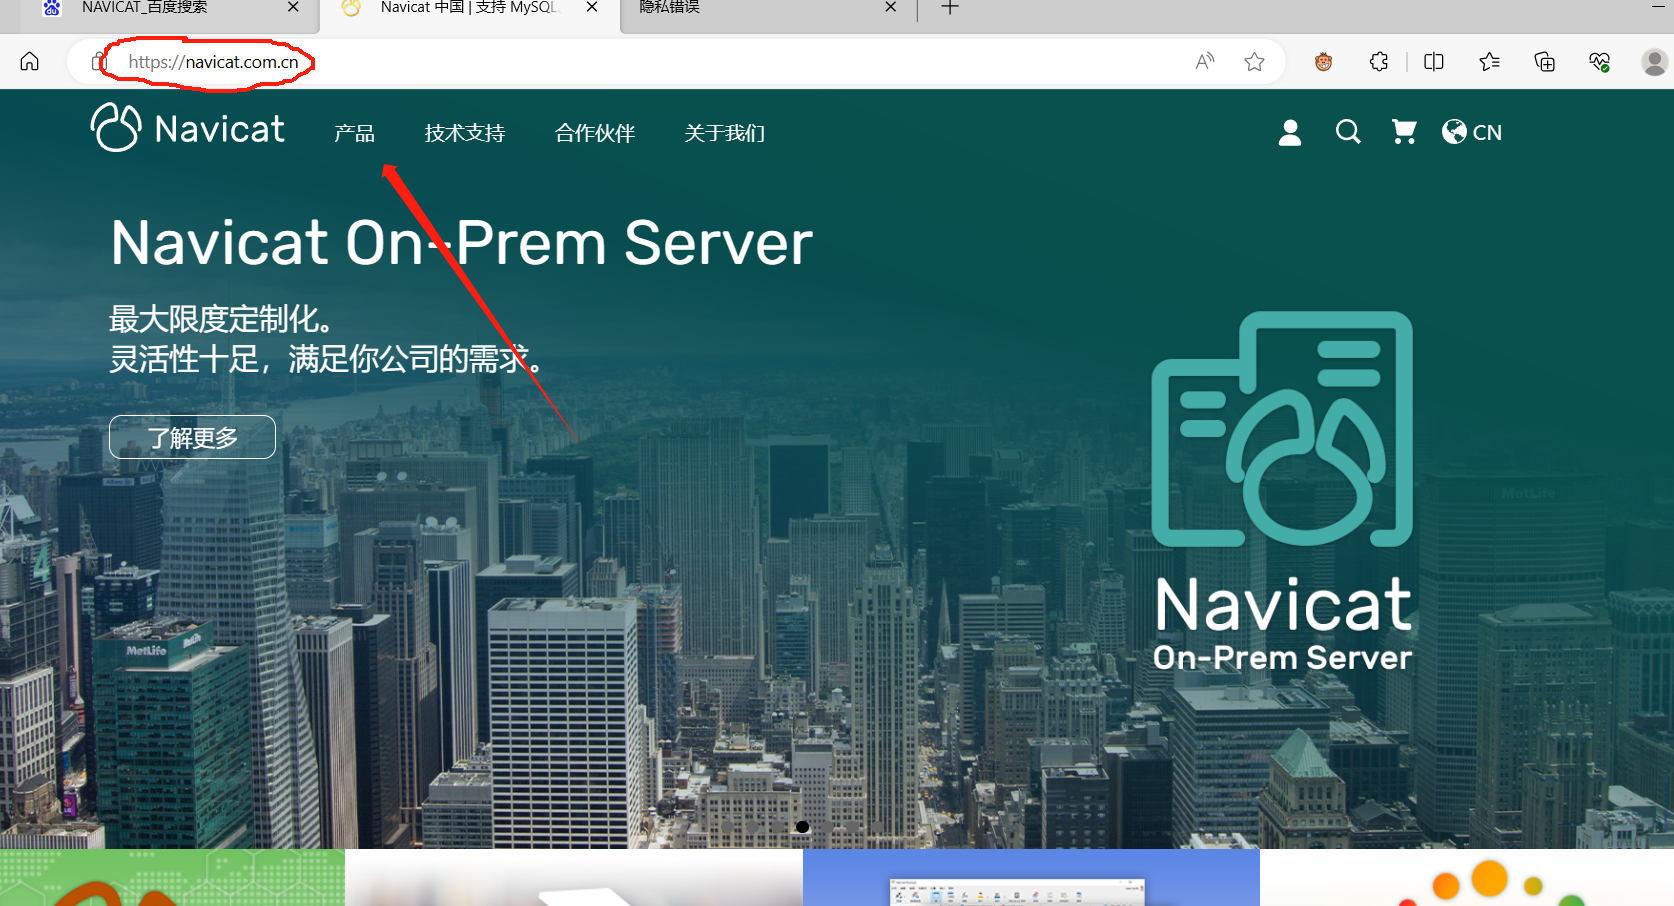Open browser Extensions puzzle icon

1379,62
